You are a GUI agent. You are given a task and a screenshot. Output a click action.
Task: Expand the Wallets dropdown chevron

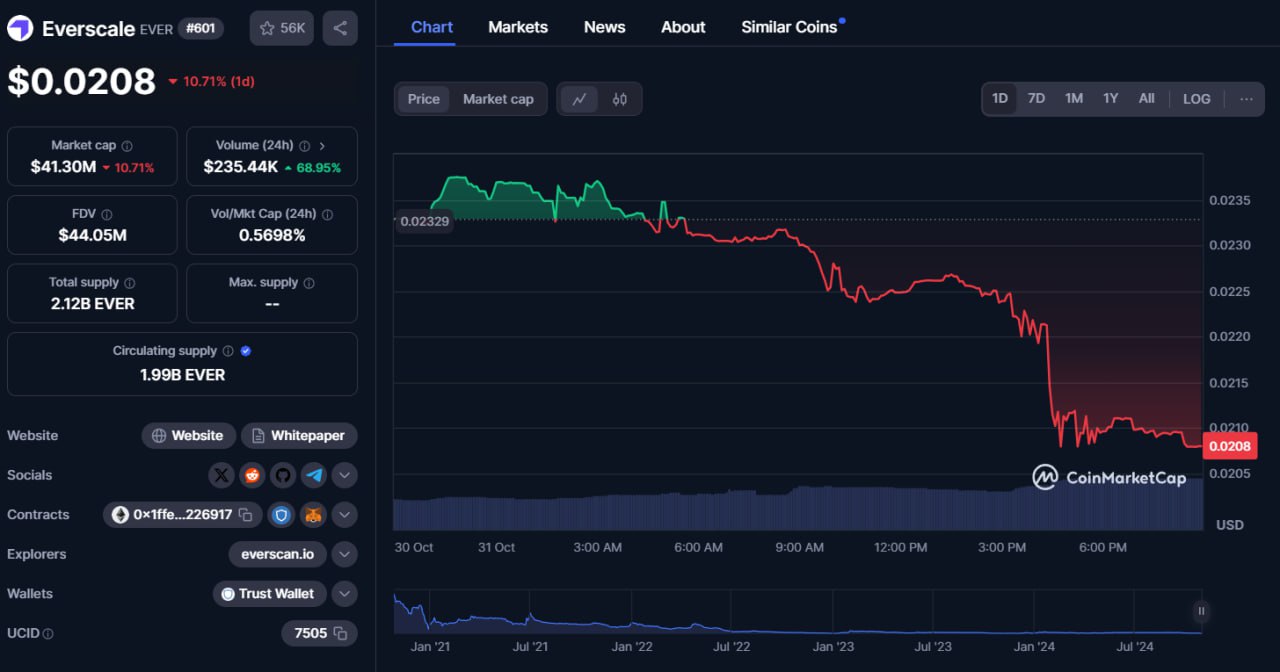point(344,594)
